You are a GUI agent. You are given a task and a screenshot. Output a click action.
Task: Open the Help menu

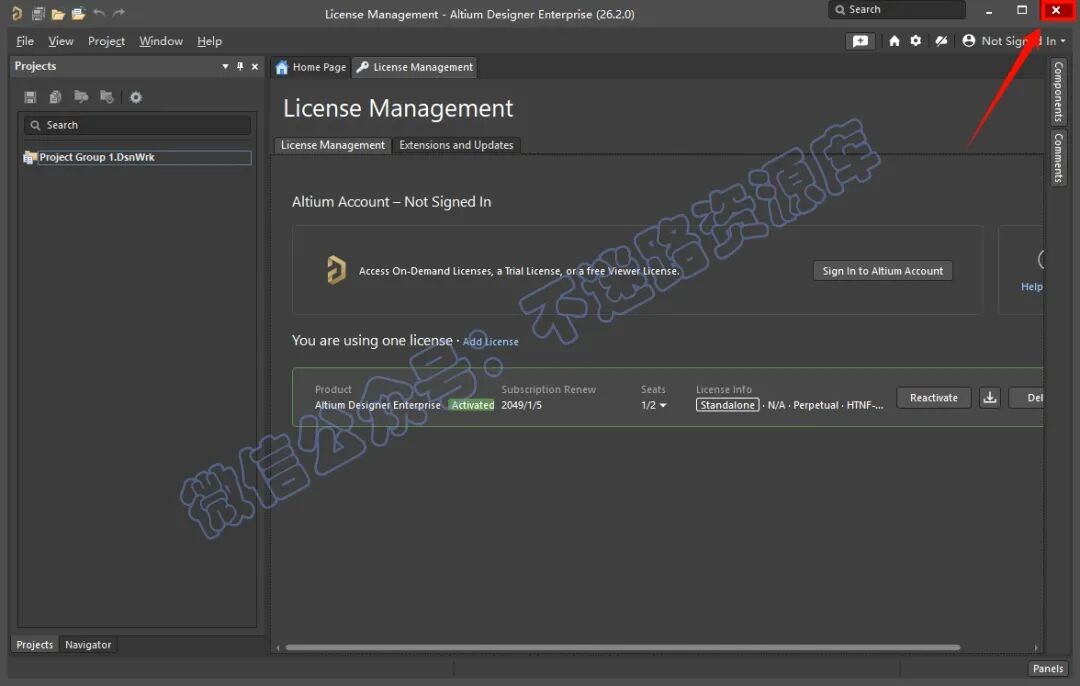[209, 41]
